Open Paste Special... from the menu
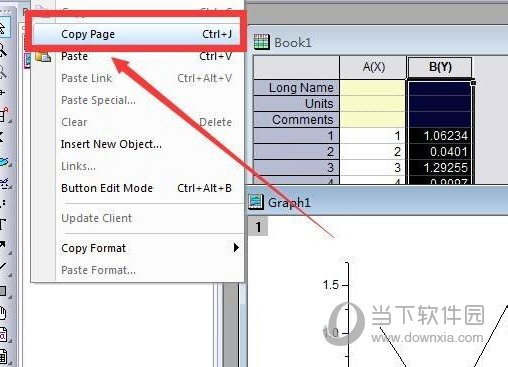This screenshot has width=508, height=367. click(x=136, y=100)
